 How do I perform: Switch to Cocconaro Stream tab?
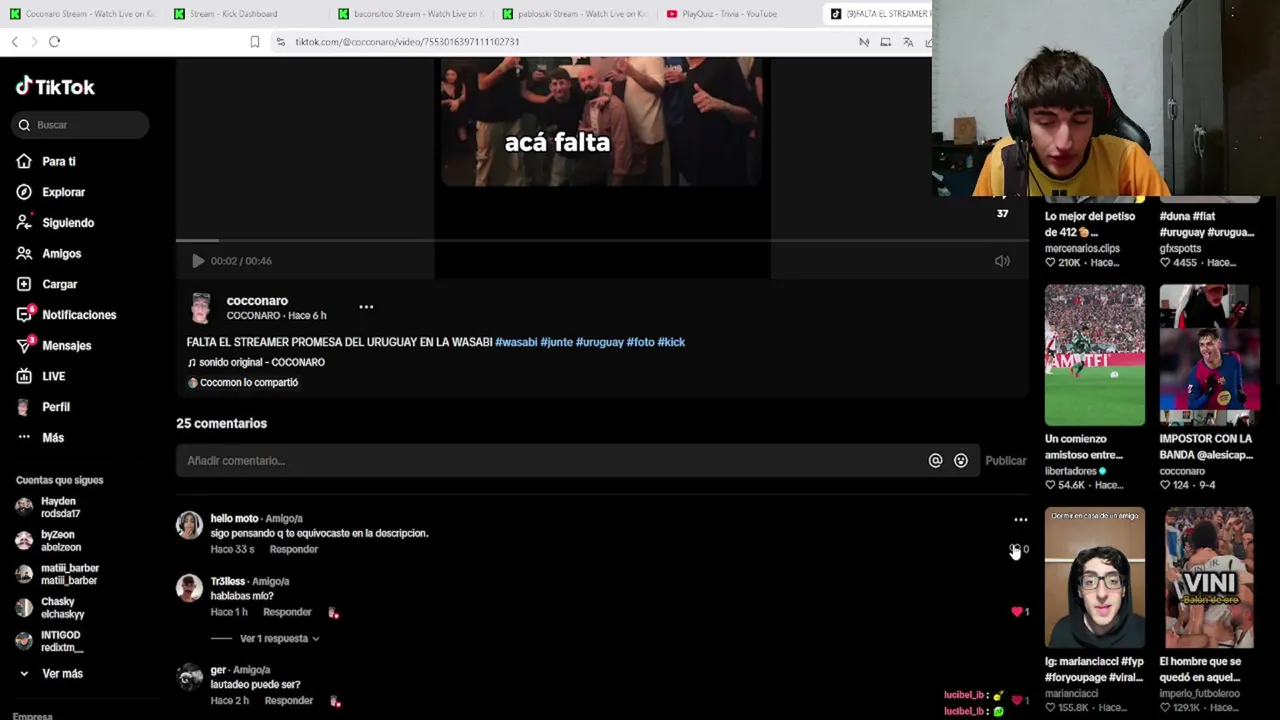coord(82,14)
